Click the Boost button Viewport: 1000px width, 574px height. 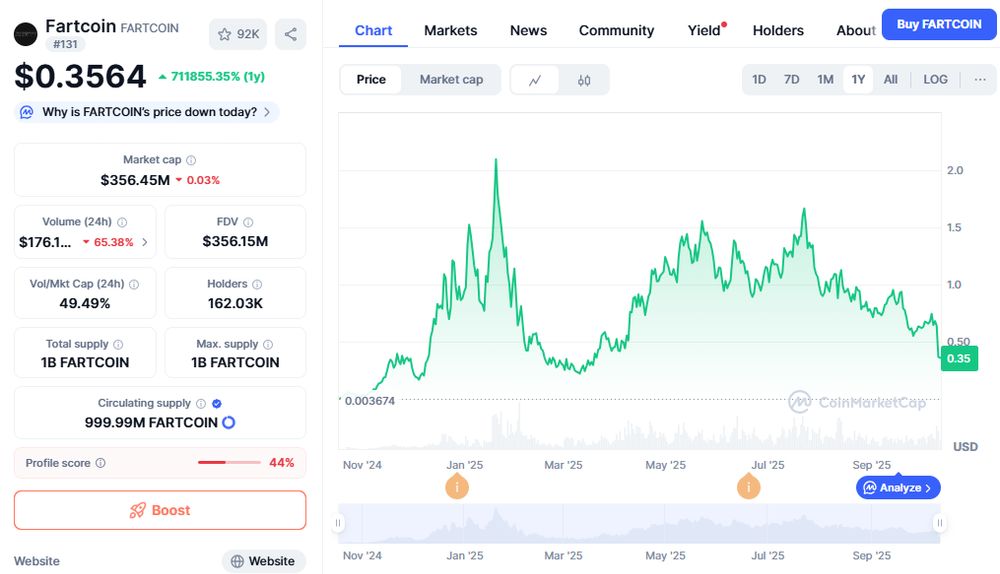click(160, 510)
